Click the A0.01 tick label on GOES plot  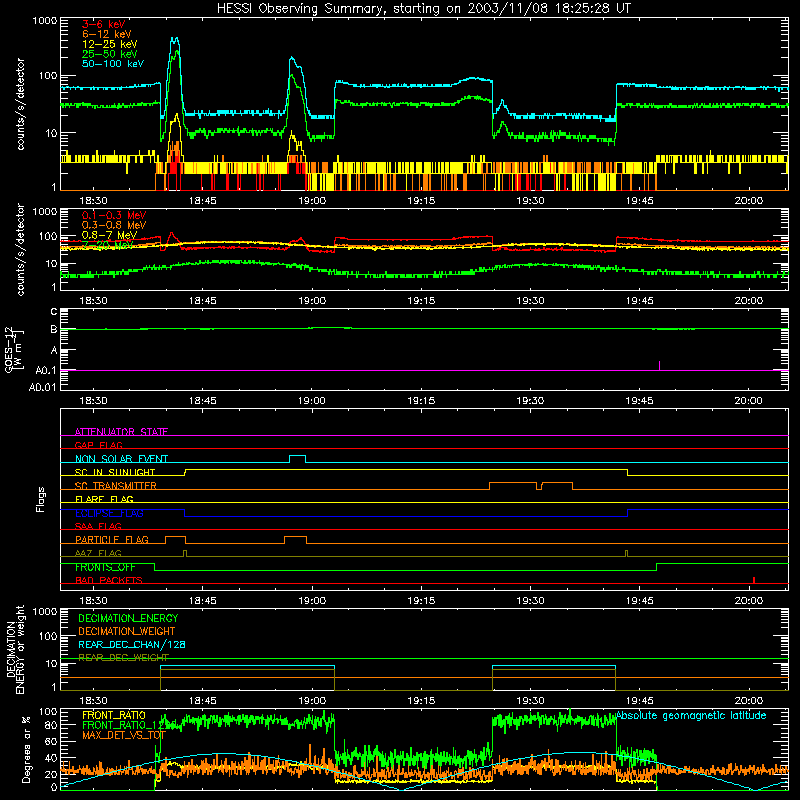click(42, 387)
